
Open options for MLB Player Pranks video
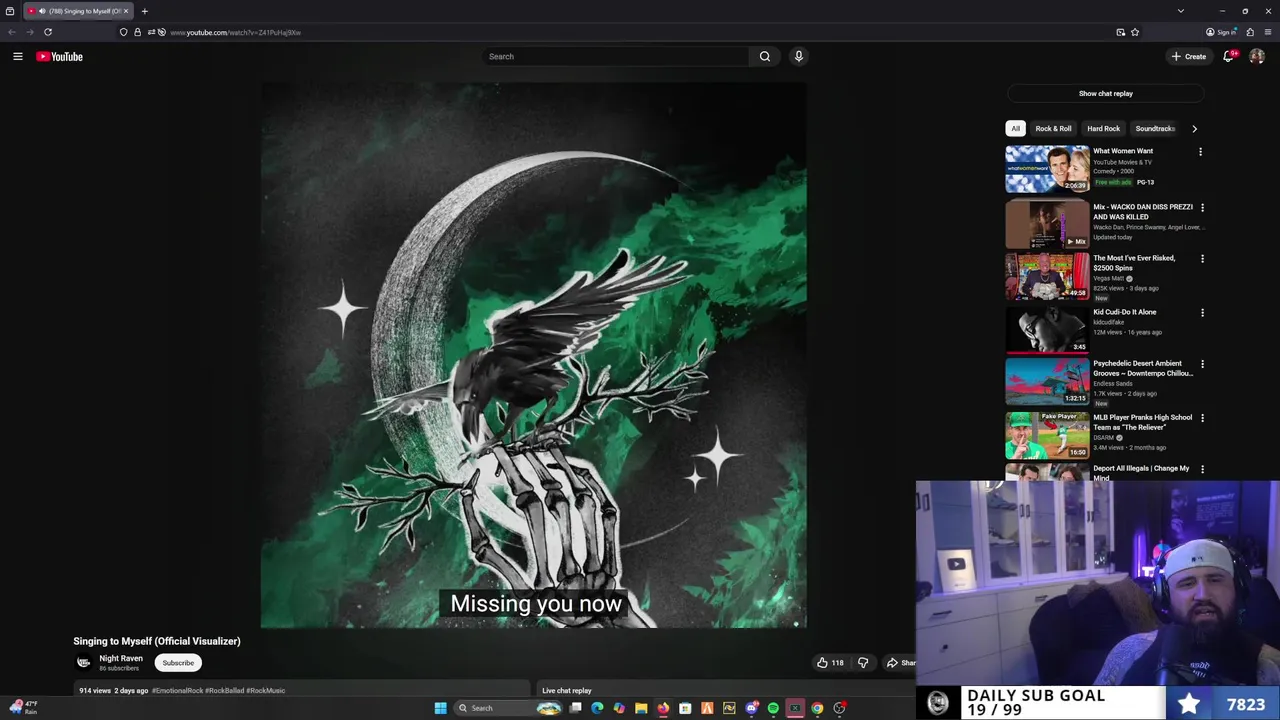point(1202,418)
